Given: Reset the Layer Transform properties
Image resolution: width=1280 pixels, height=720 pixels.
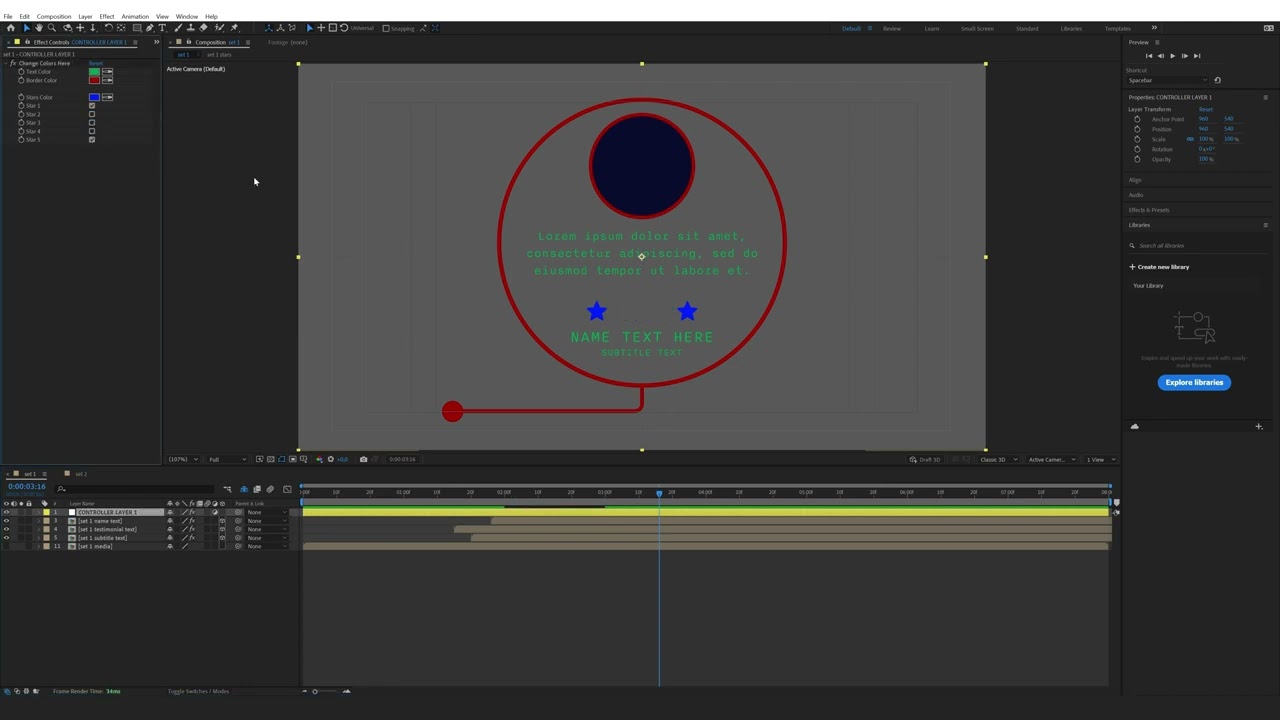Looking at the screenshot, I should pyautogui.click(x=1206, y=109).
